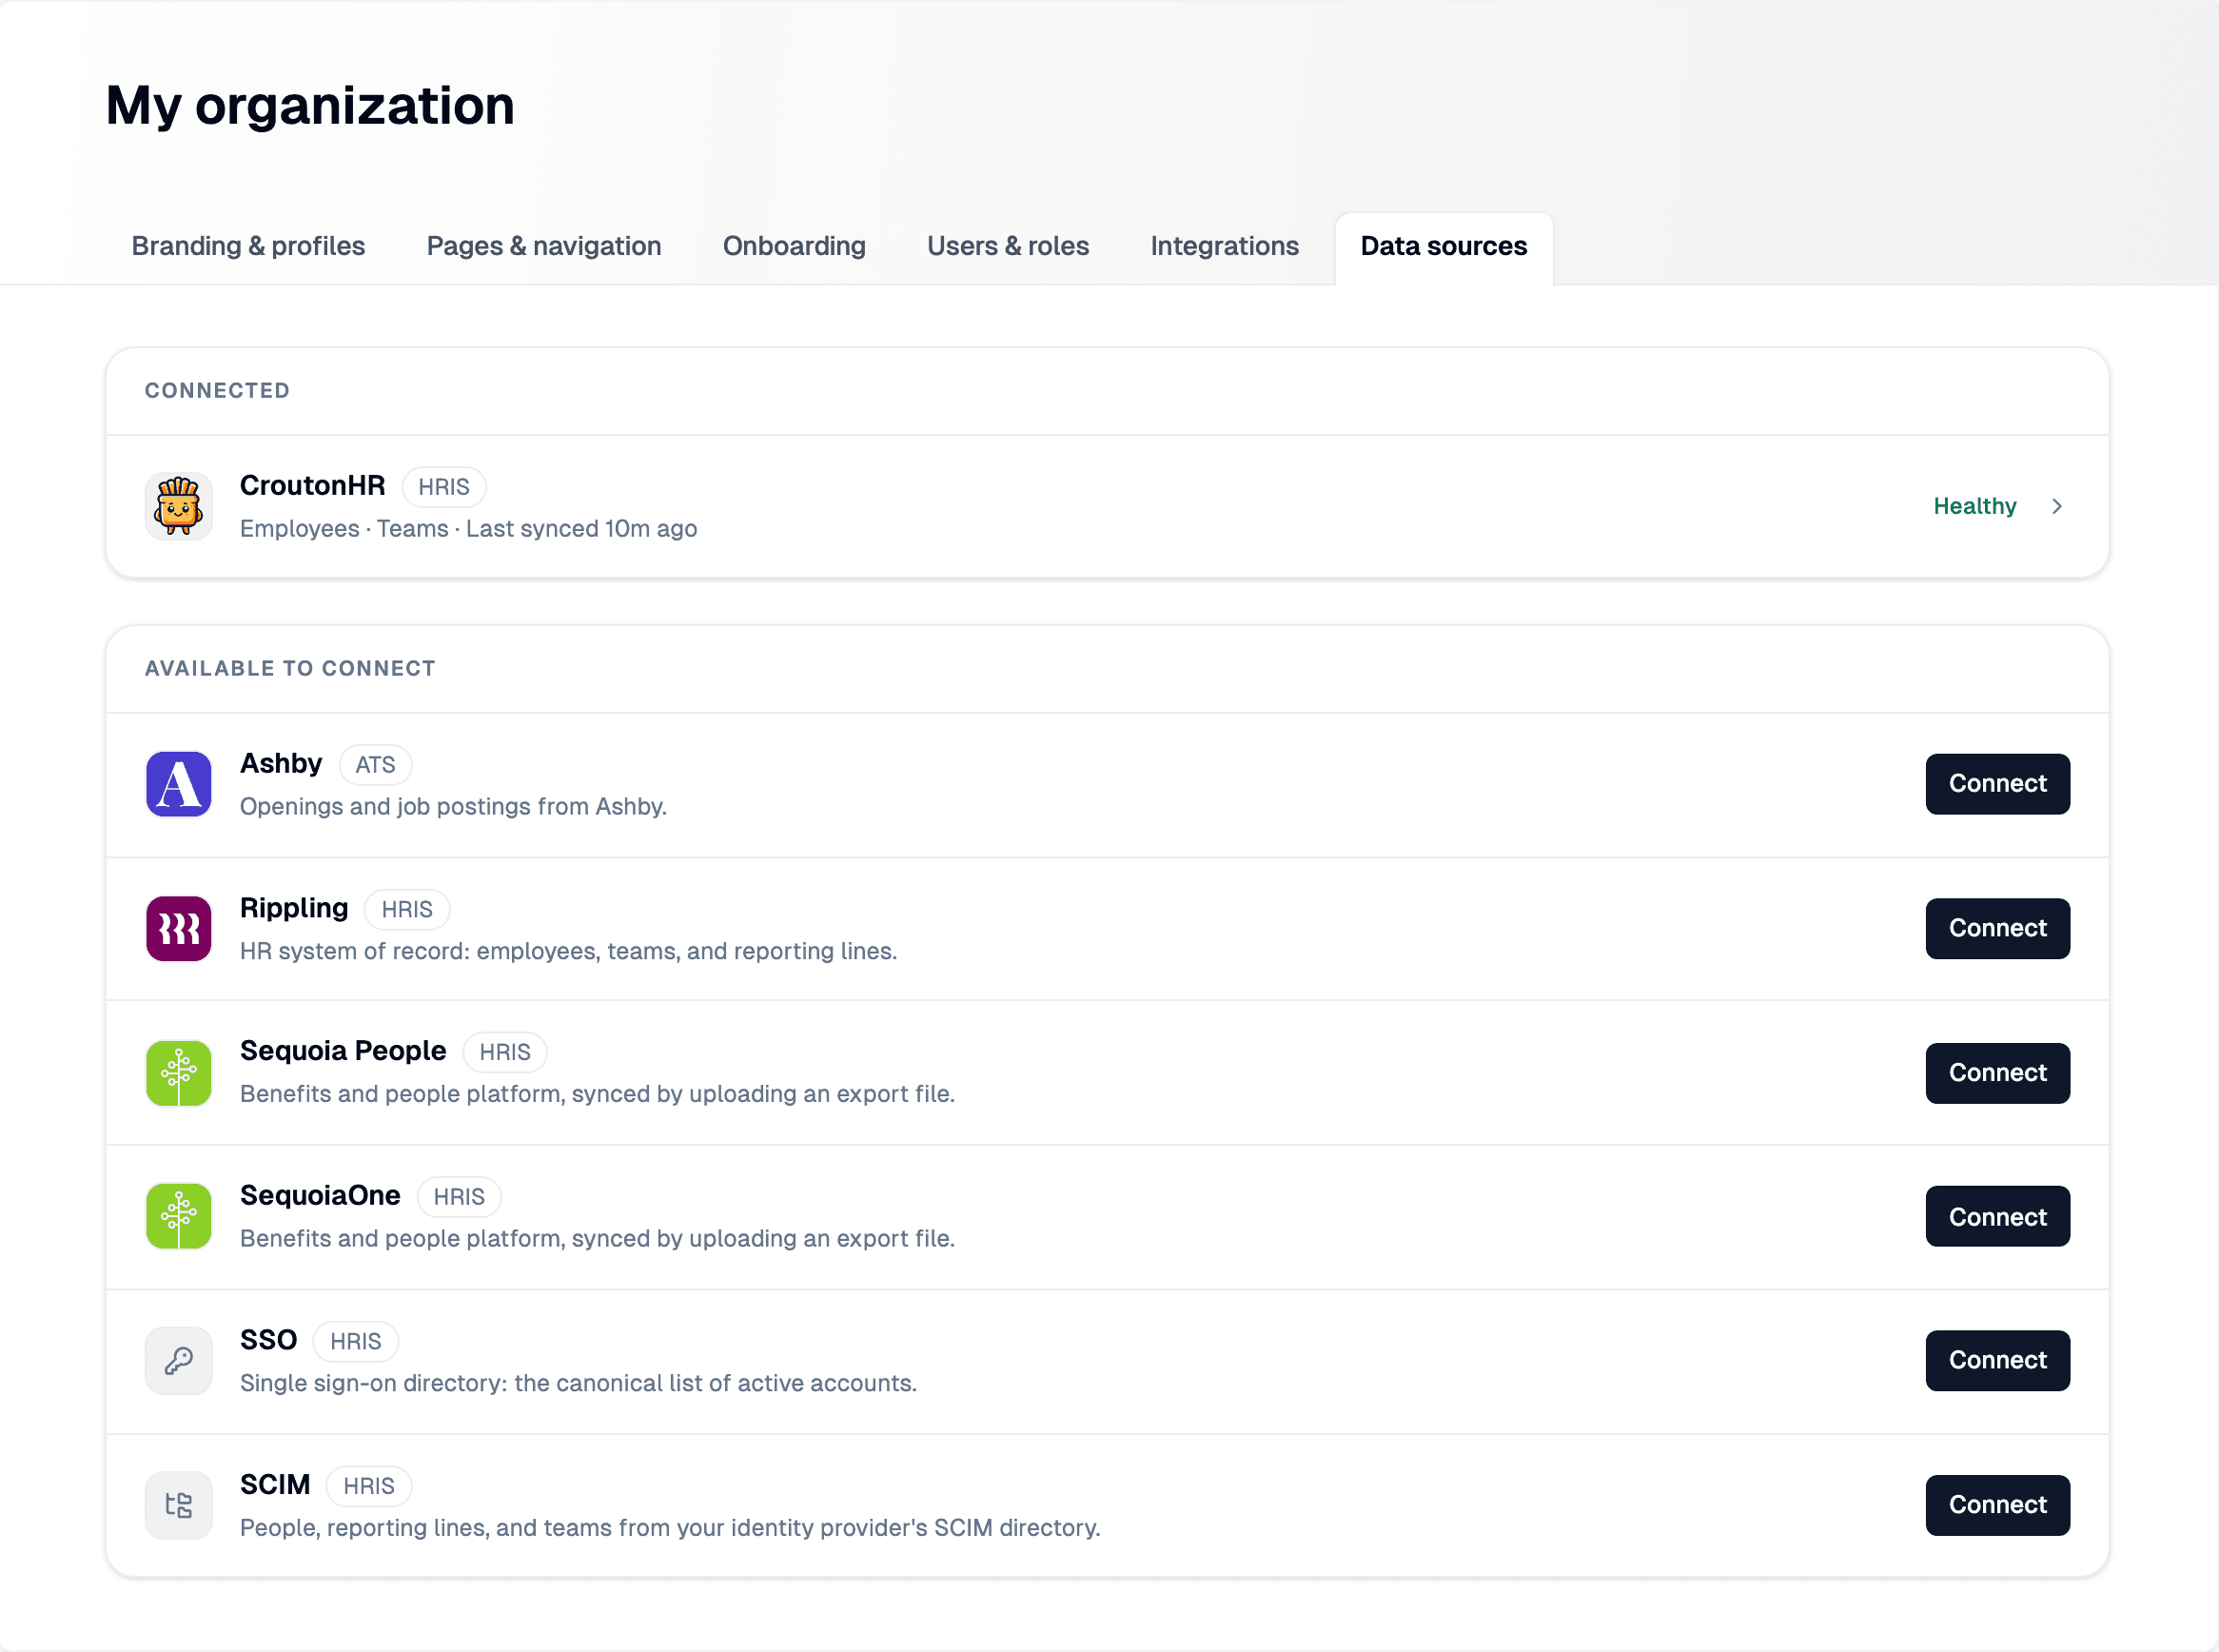Click 'Single sign-on directory' description
This screenshot has width=2219, height=1652.
pos(578,1382)
